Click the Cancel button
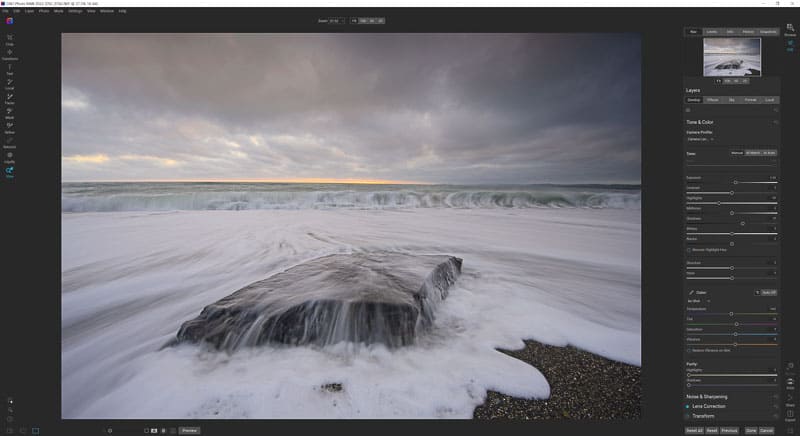This screenshot has height=436, width=800. [766, 431]
